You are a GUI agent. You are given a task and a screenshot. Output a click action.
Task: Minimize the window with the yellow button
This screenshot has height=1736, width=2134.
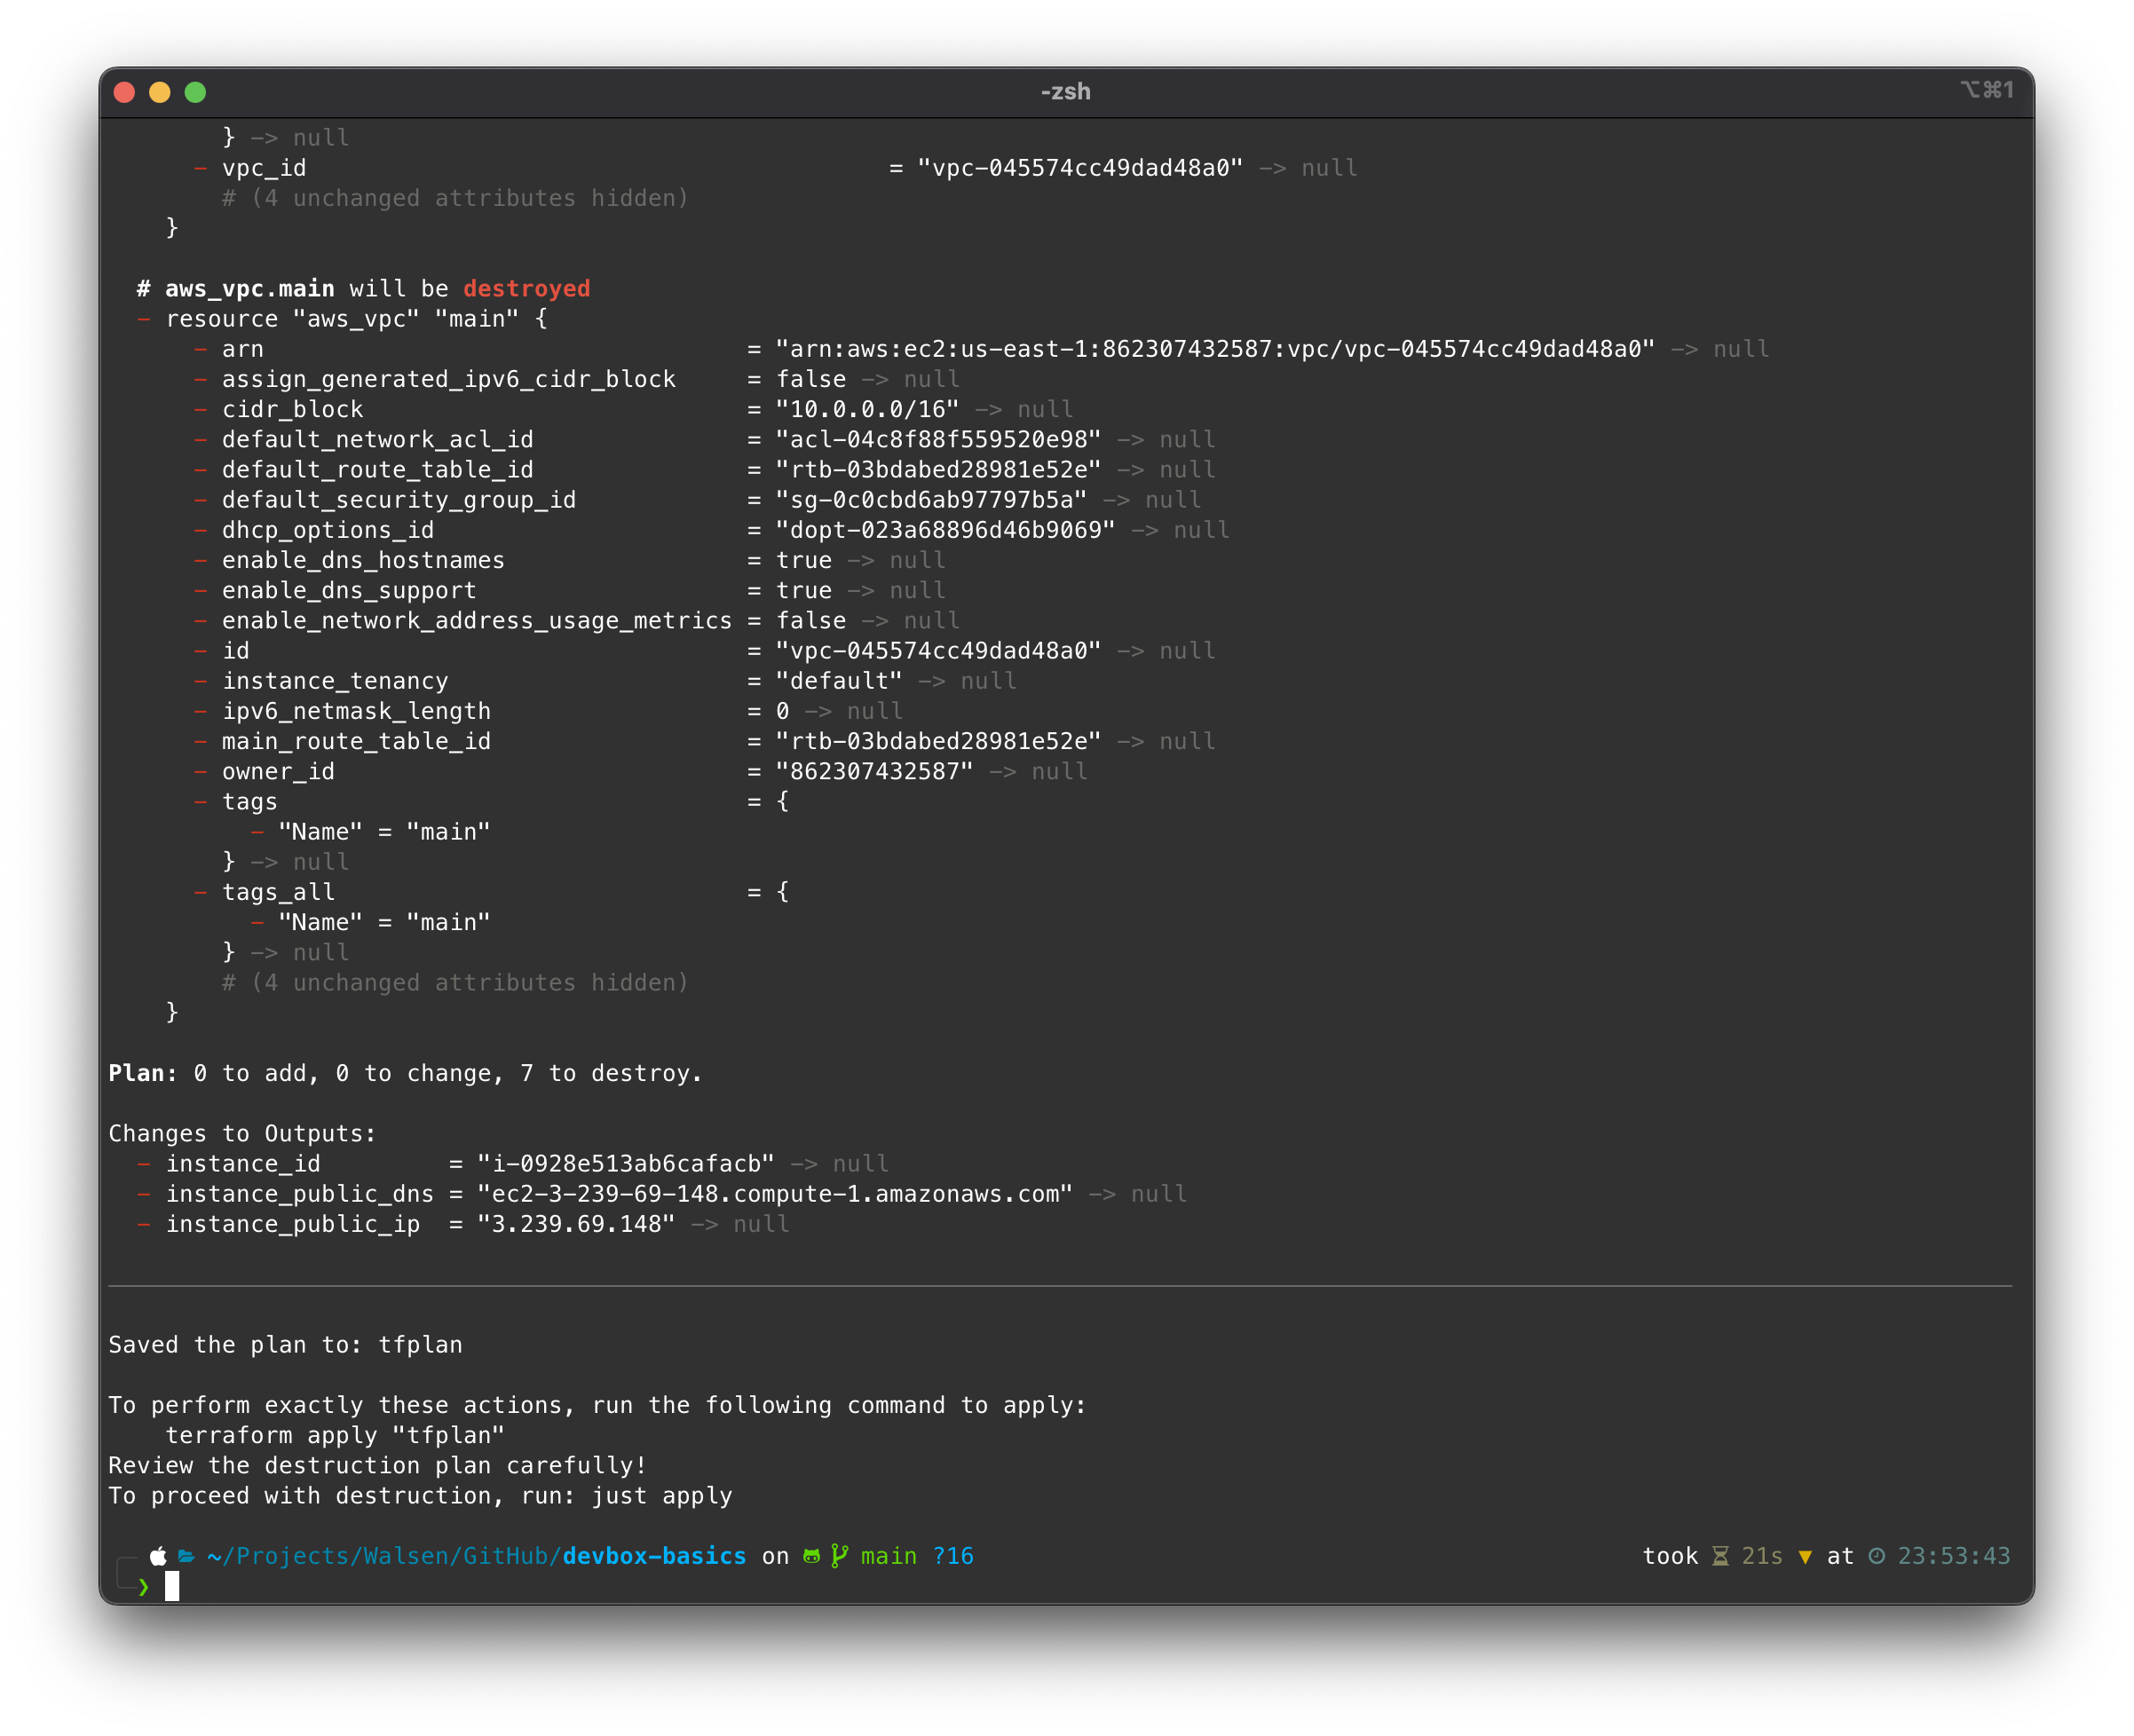click(160, 92)
